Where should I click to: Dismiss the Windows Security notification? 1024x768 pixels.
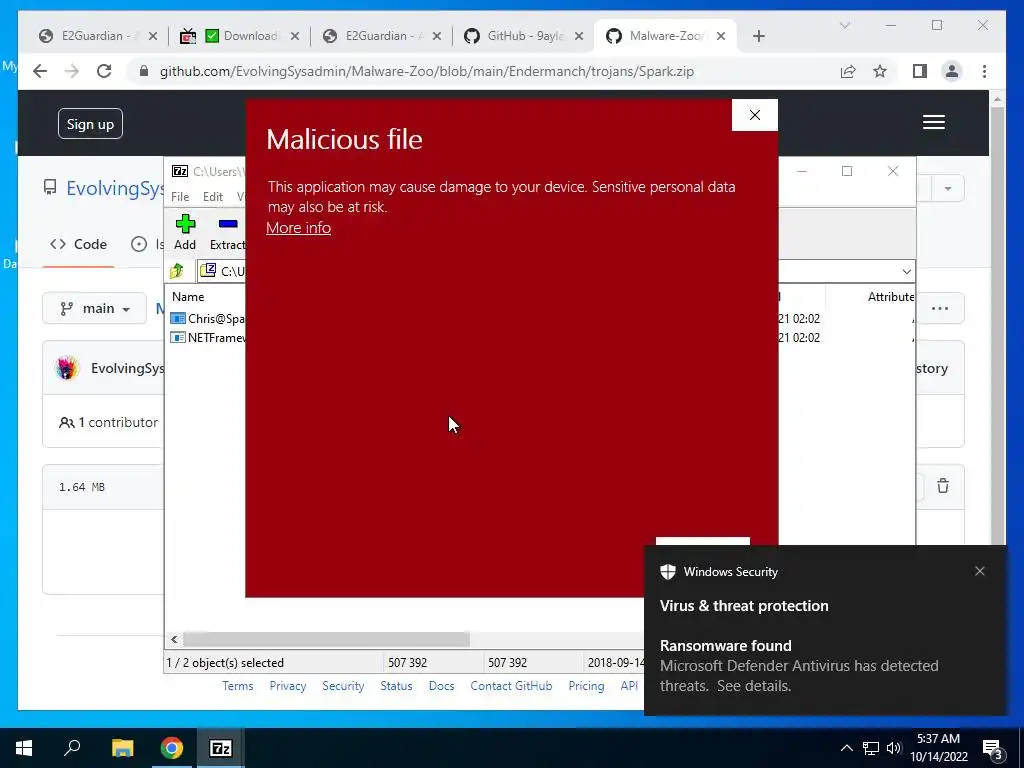[x=980, y=571]
